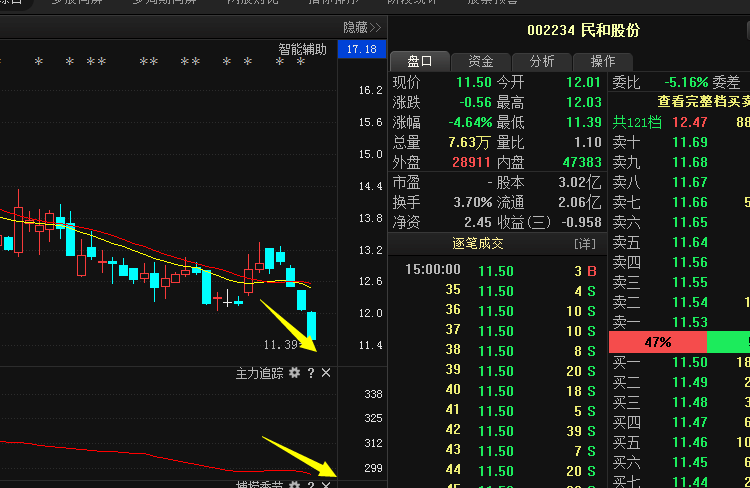This screenshot has height=488, width=750.
Task: Select 卖八 price 11.67
Action: [690, 182]
